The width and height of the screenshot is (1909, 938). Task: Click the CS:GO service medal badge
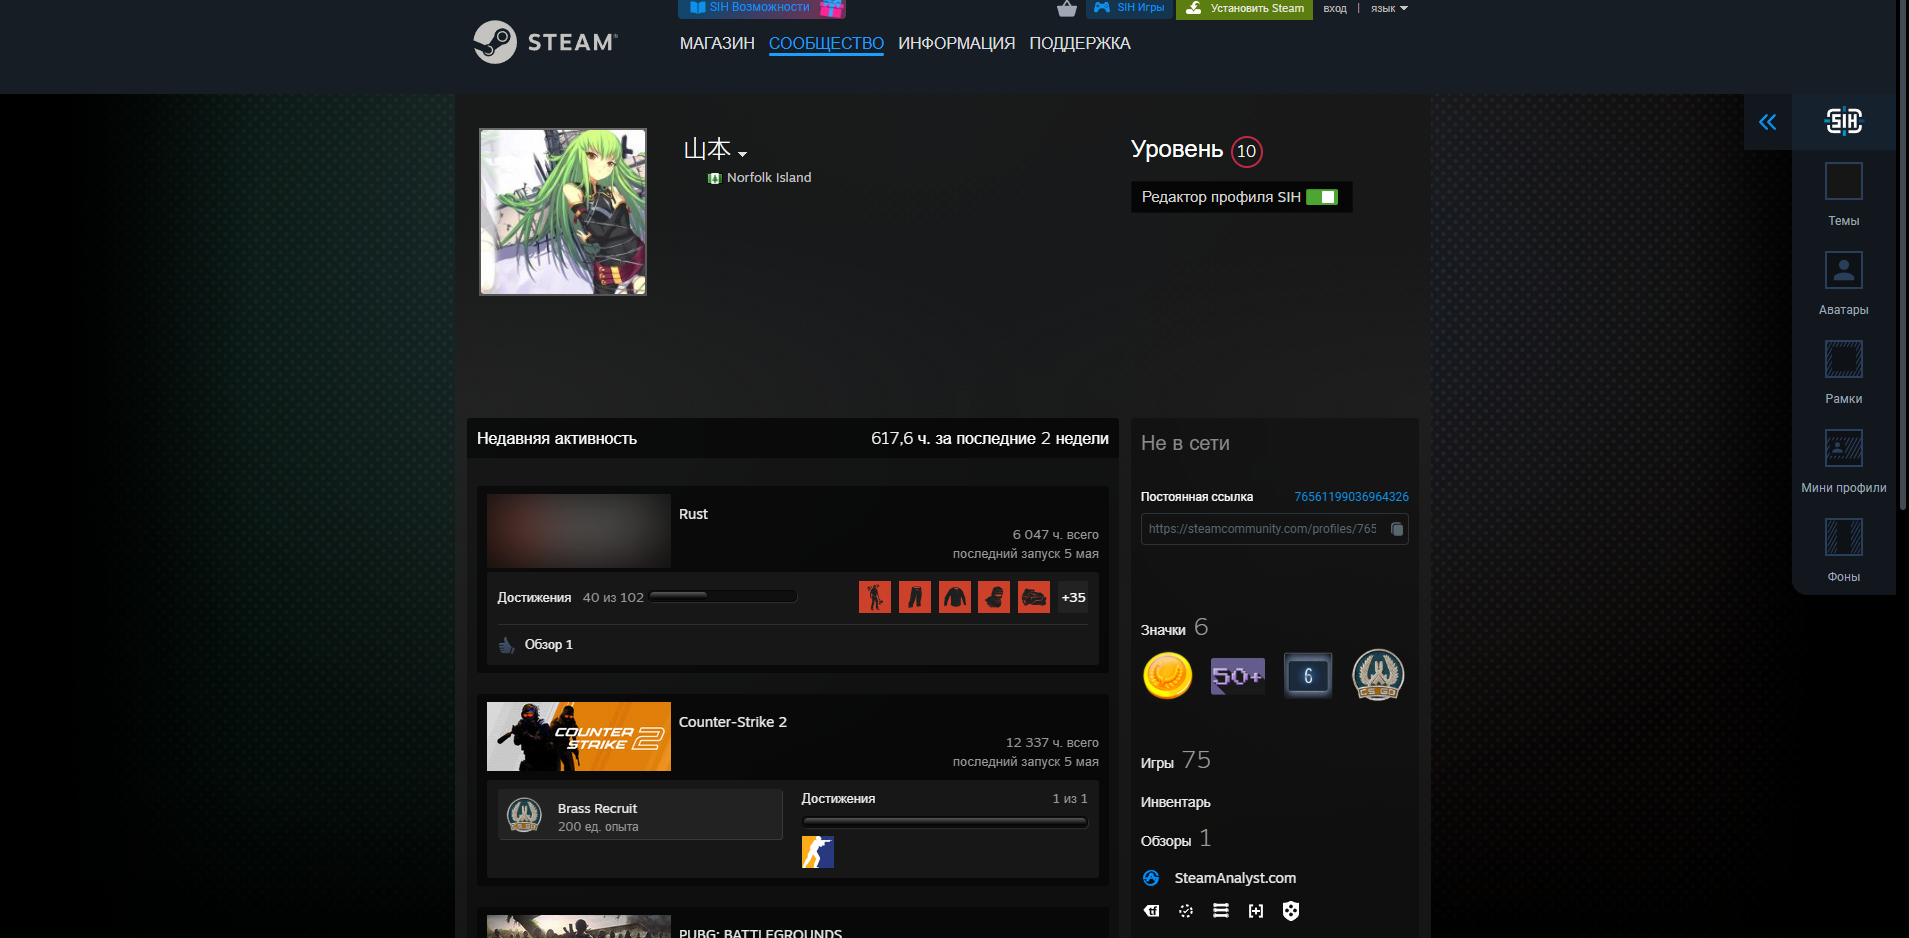pos(1378,675)
